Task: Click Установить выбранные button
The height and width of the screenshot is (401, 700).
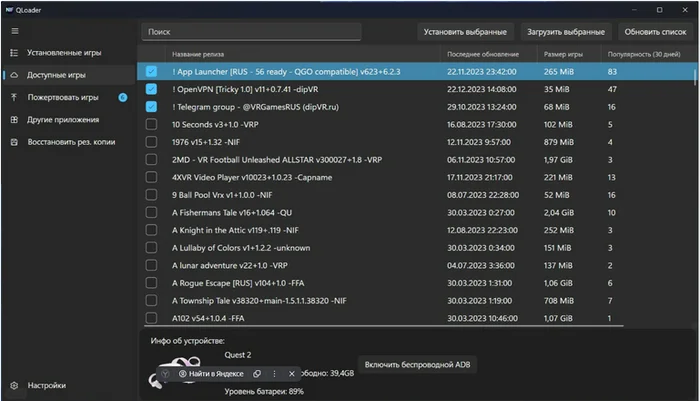Action: coord(465,32)
